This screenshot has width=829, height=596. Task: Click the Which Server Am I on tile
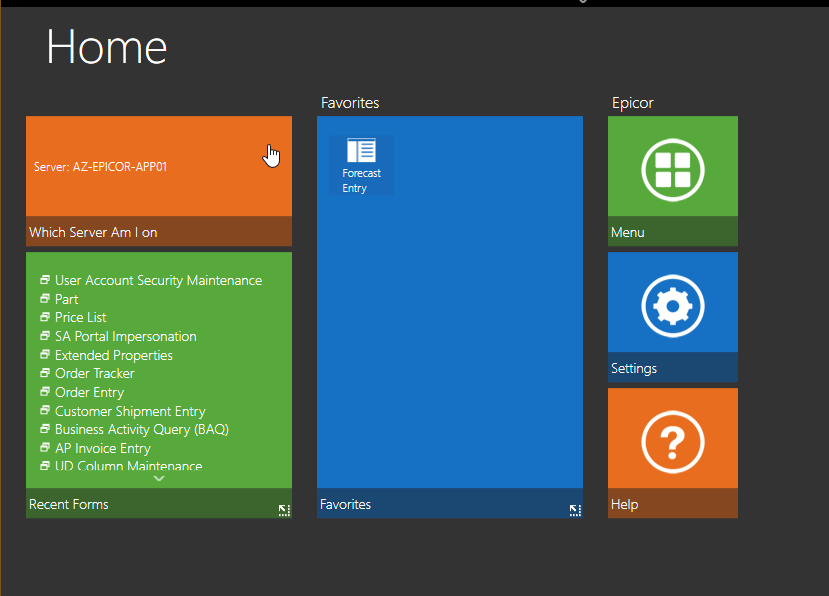[x=159, y=181]
